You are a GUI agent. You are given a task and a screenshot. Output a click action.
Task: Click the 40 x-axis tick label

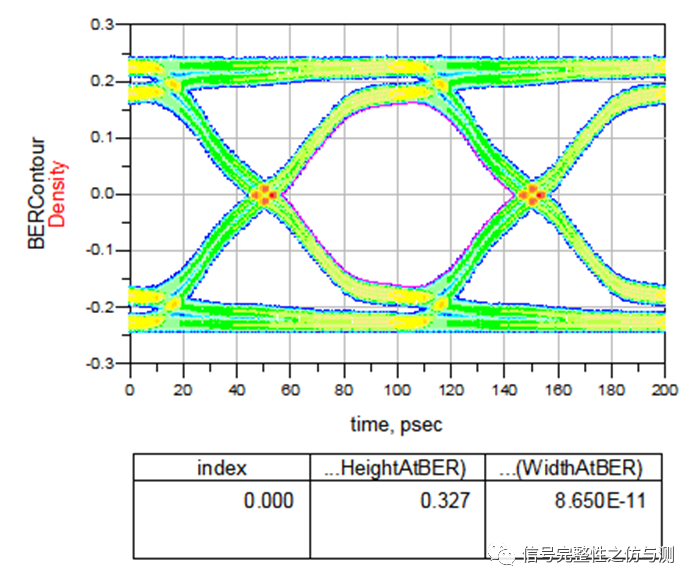tap(236, 390)
